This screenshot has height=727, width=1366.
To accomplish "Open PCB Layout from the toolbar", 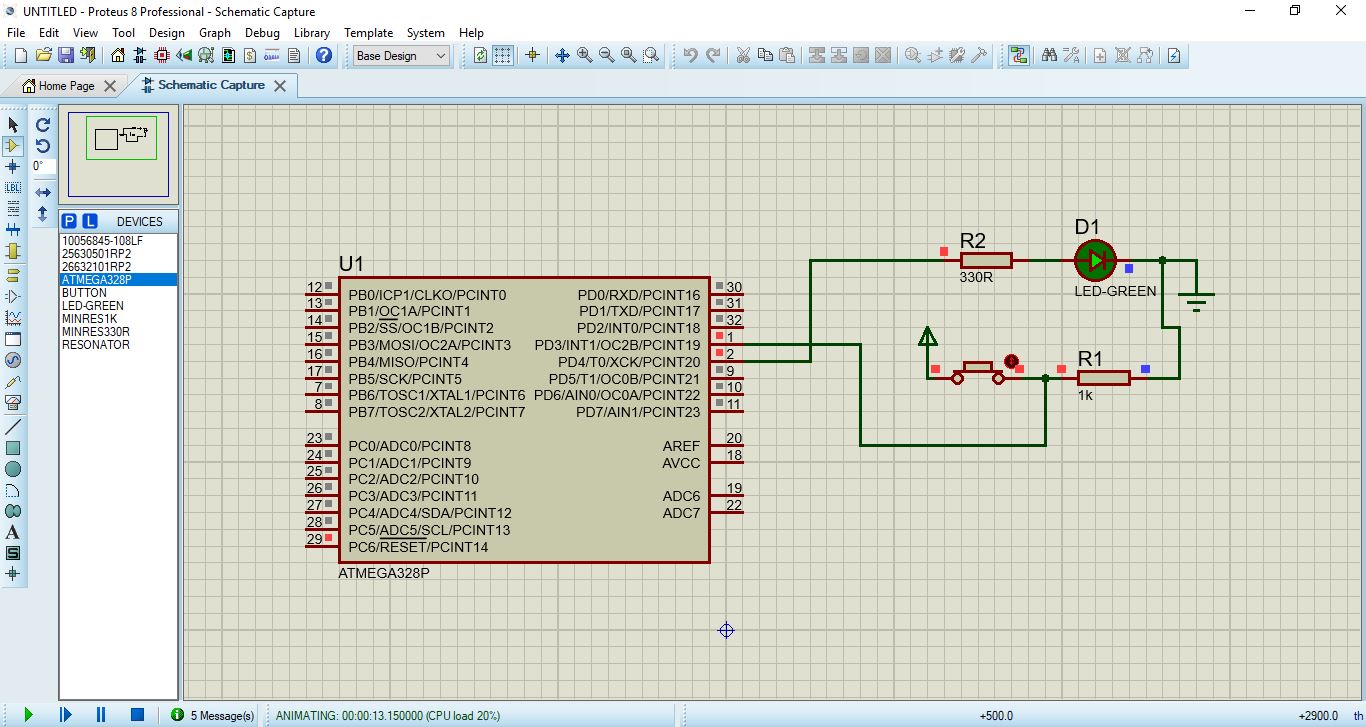I will point(162,56).
